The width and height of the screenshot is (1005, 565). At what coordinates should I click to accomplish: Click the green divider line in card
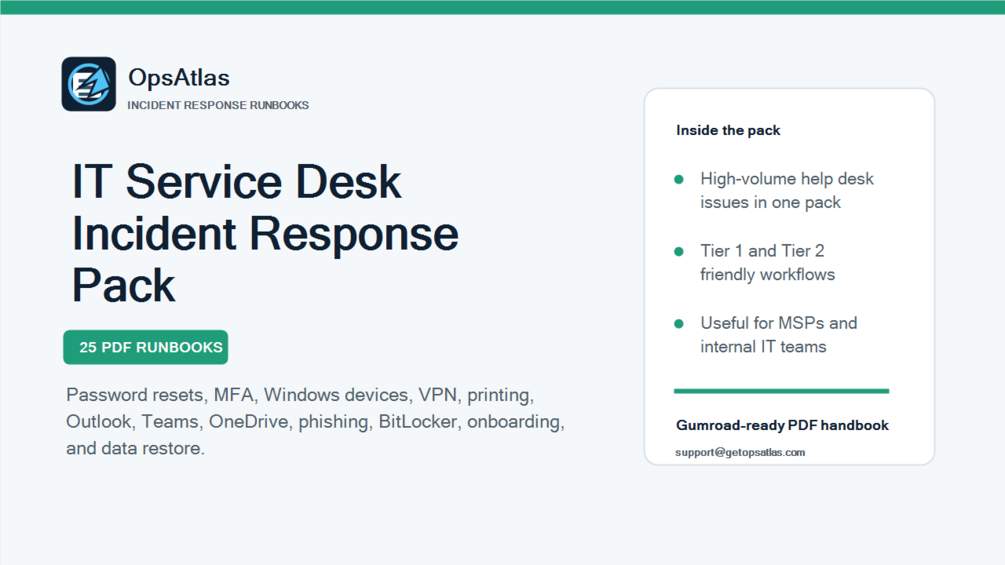point(781,391)
